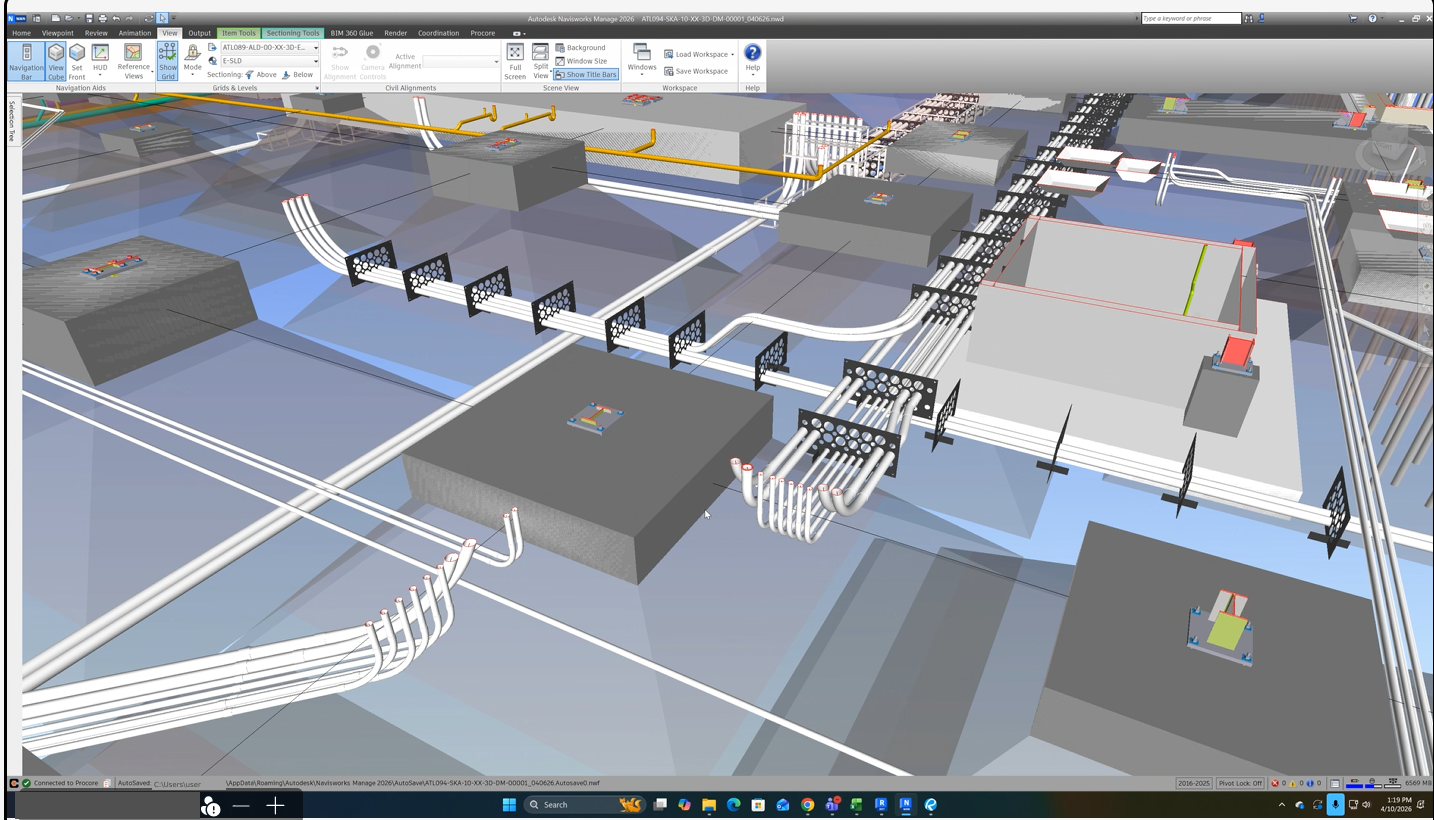Viewport: 1434px width, 820px height.
Task: Toggle Show Grid
Action: [168, 61]
